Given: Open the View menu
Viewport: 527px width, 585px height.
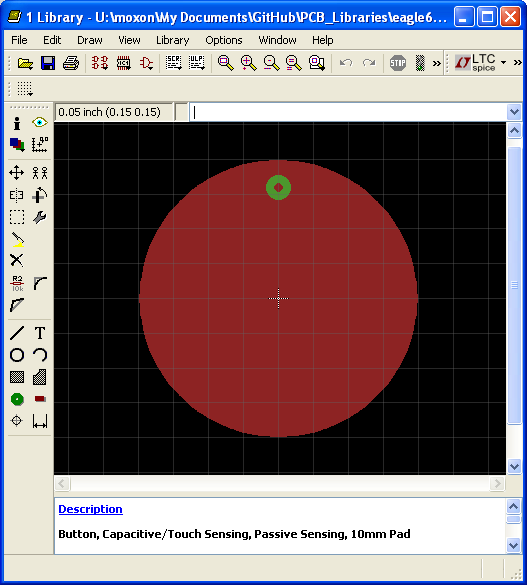Looking at the screenshot, I should (129, 40).
